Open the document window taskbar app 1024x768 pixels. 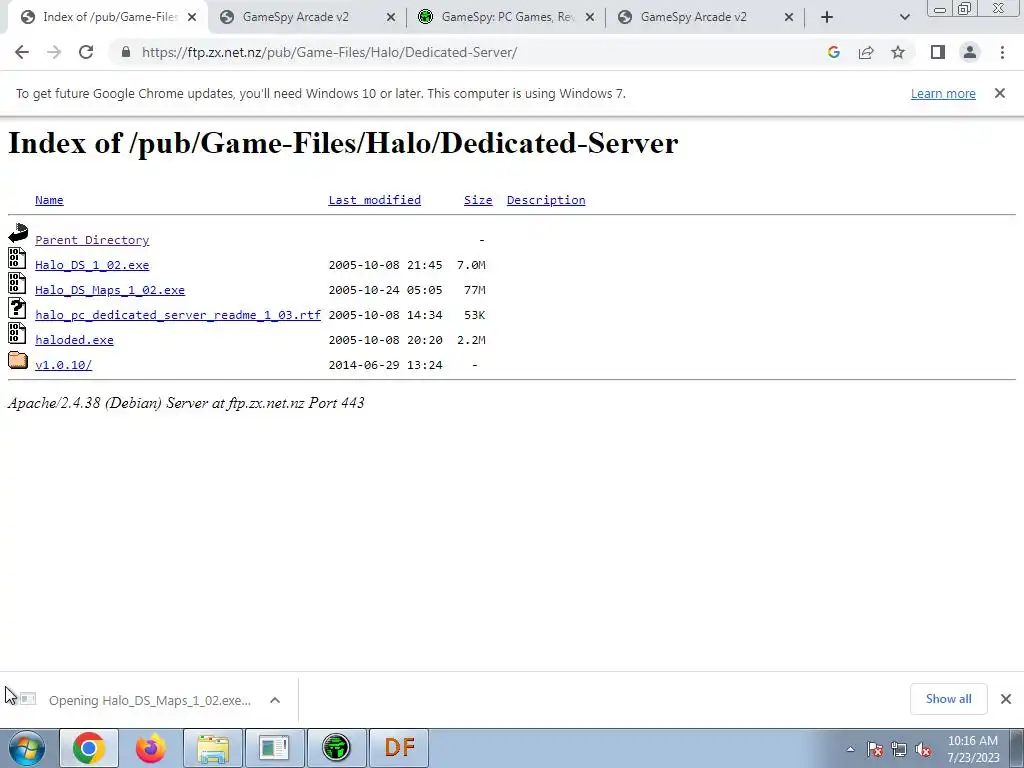point(274,748)
